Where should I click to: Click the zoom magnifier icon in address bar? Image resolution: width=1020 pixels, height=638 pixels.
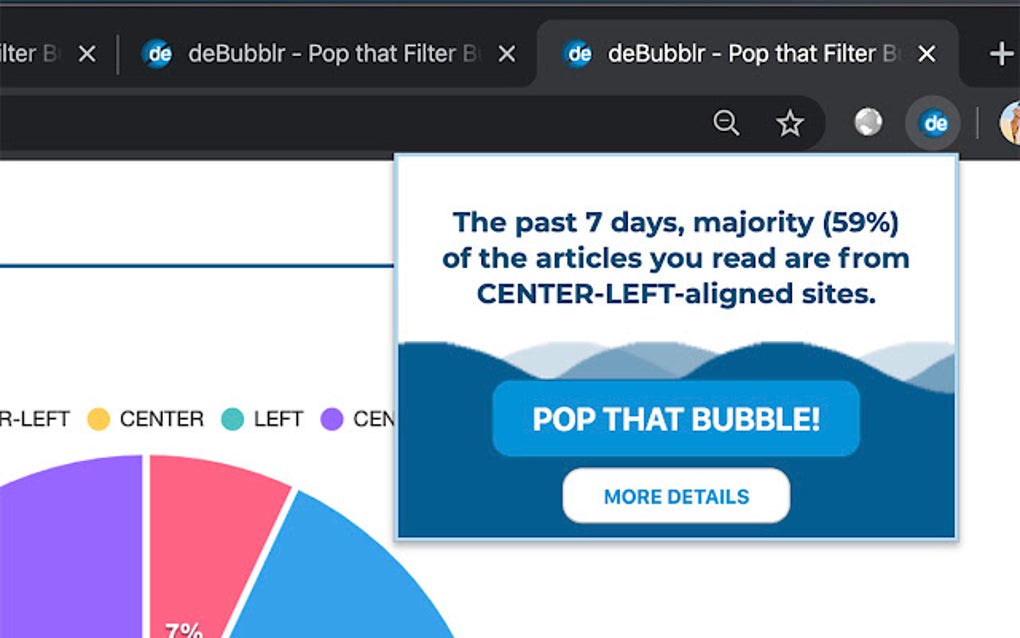[x=726, y=123]
